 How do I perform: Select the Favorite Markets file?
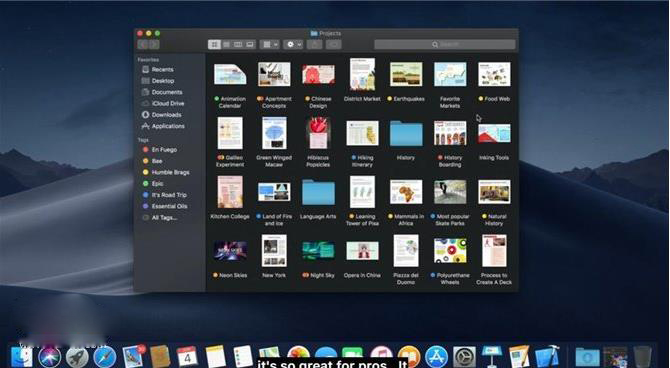[450, 74]
